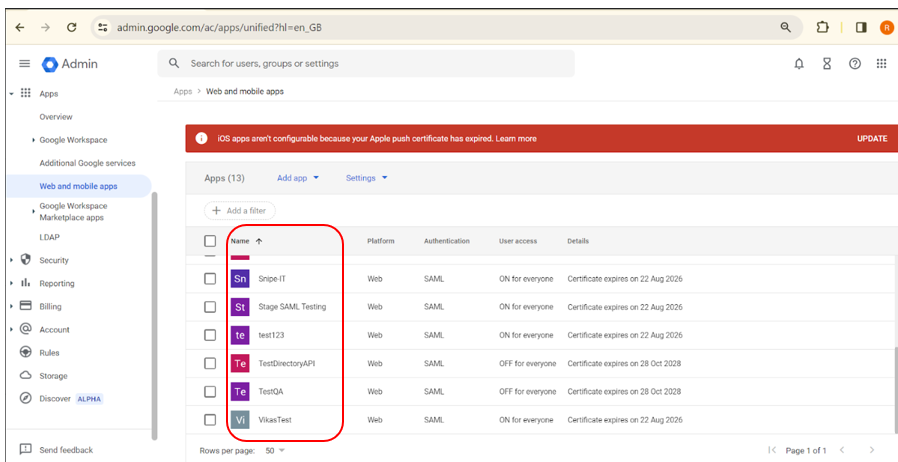Screen dimensions: 898x462
Task: Click the search users, groups or settings field
Action: point(366,64)
